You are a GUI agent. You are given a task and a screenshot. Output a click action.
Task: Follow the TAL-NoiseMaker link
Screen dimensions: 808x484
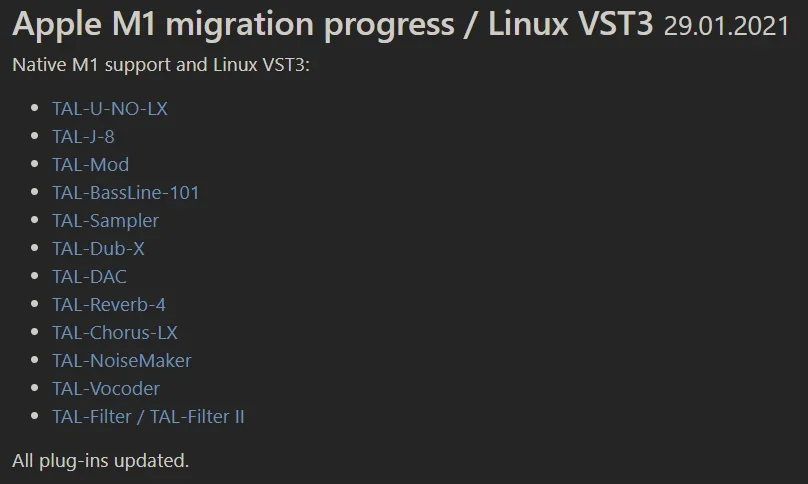[x=122, y=360]
